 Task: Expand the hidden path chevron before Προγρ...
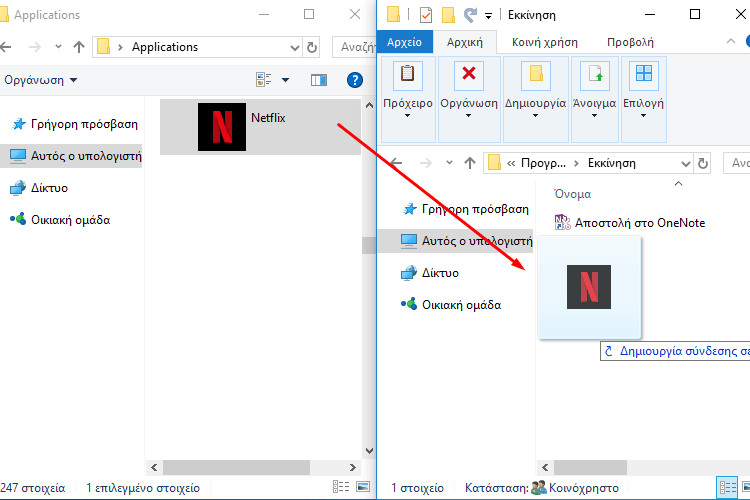click(x=511, y=163)
